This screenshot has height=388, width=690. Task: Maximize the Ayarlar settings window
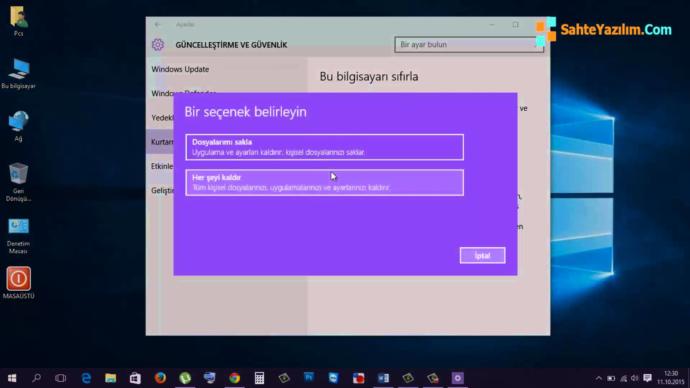coord(515,25)
